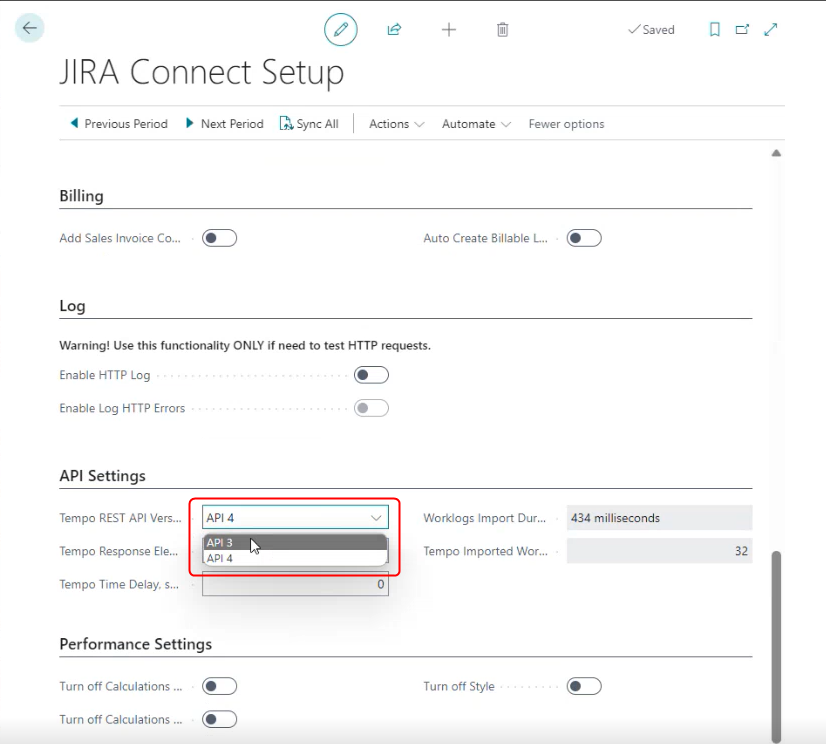Collapse the API Settings section header
Viewport: 826px width, 744px height.
[103, 476]
